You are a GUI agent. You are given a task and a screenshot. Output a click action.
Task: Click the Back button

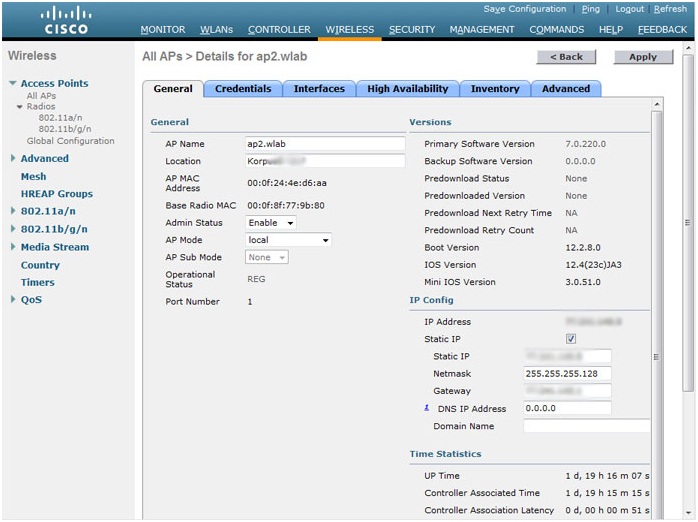(x=566, y=57)
